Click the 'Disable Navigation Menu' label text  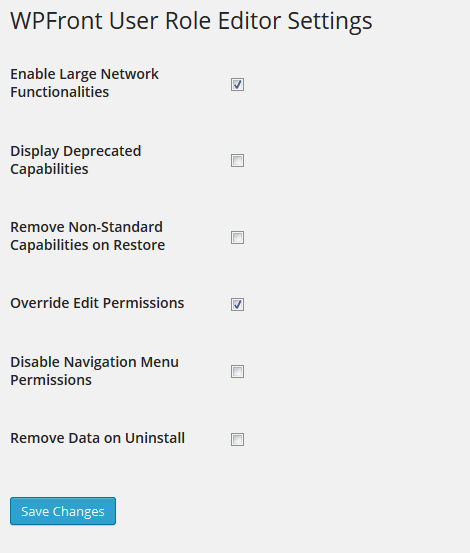(x=94, y=363)
